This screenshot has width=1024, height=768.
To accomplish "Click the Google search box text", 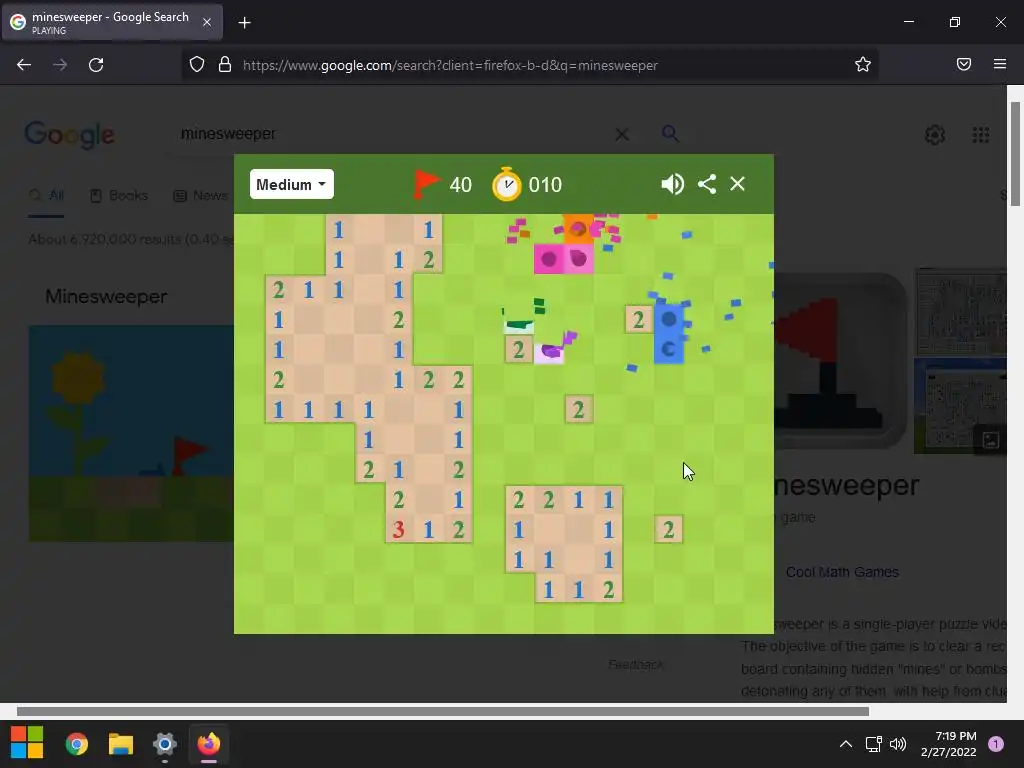I will tap(228, 134).
